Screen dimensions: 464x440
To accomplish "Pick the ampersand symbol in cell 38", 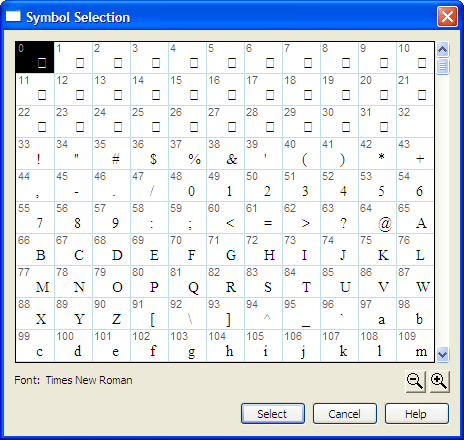I will (225, 154).
